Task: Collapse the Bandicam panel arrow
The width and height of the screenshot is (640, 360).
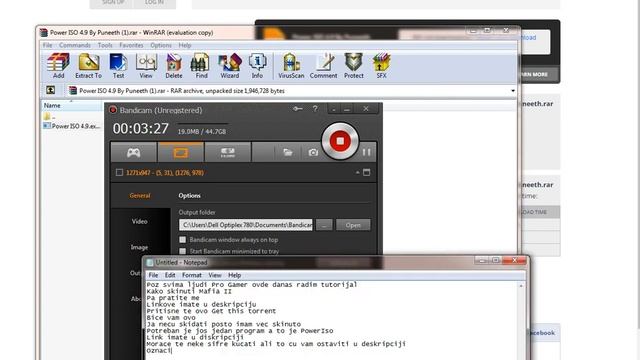Action: click(x=358, y=173)
